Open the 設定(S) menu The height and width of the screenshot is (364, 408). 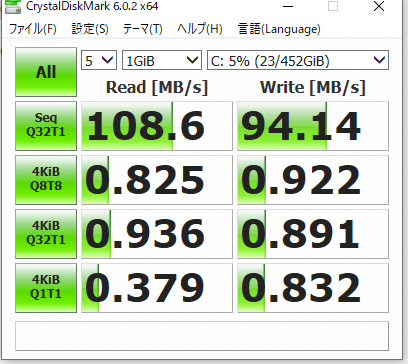[90, 29]
